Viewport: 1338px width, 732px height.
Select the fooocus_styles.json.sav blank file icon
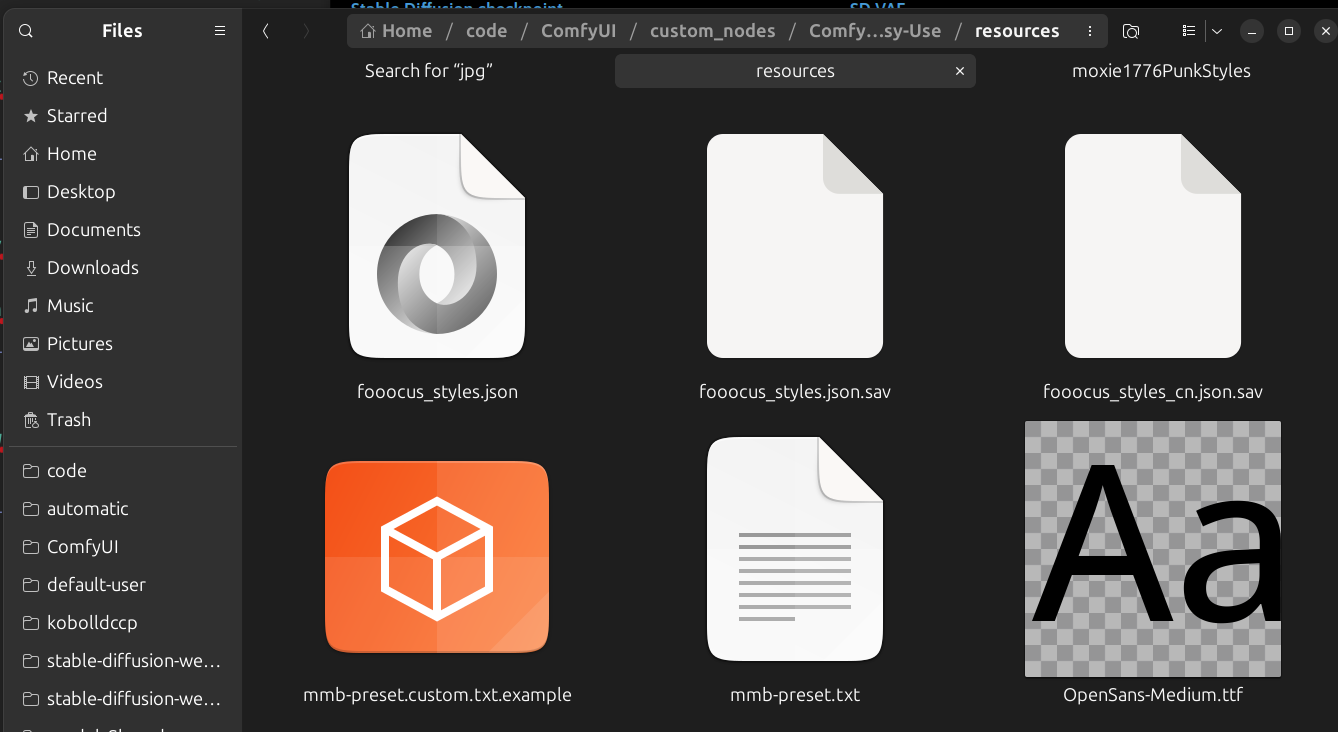tap(795, 246)
